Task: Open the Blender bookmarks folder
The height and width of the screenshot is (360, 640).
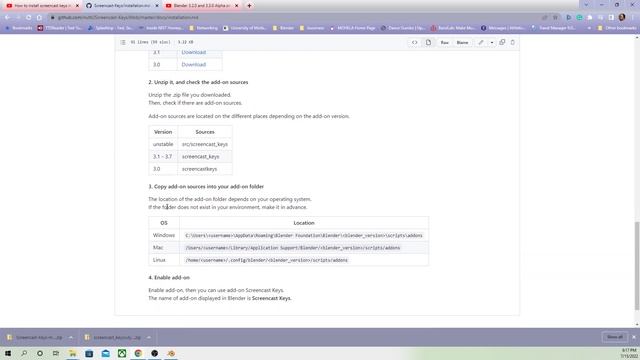Action: click(x=283, y=28)
